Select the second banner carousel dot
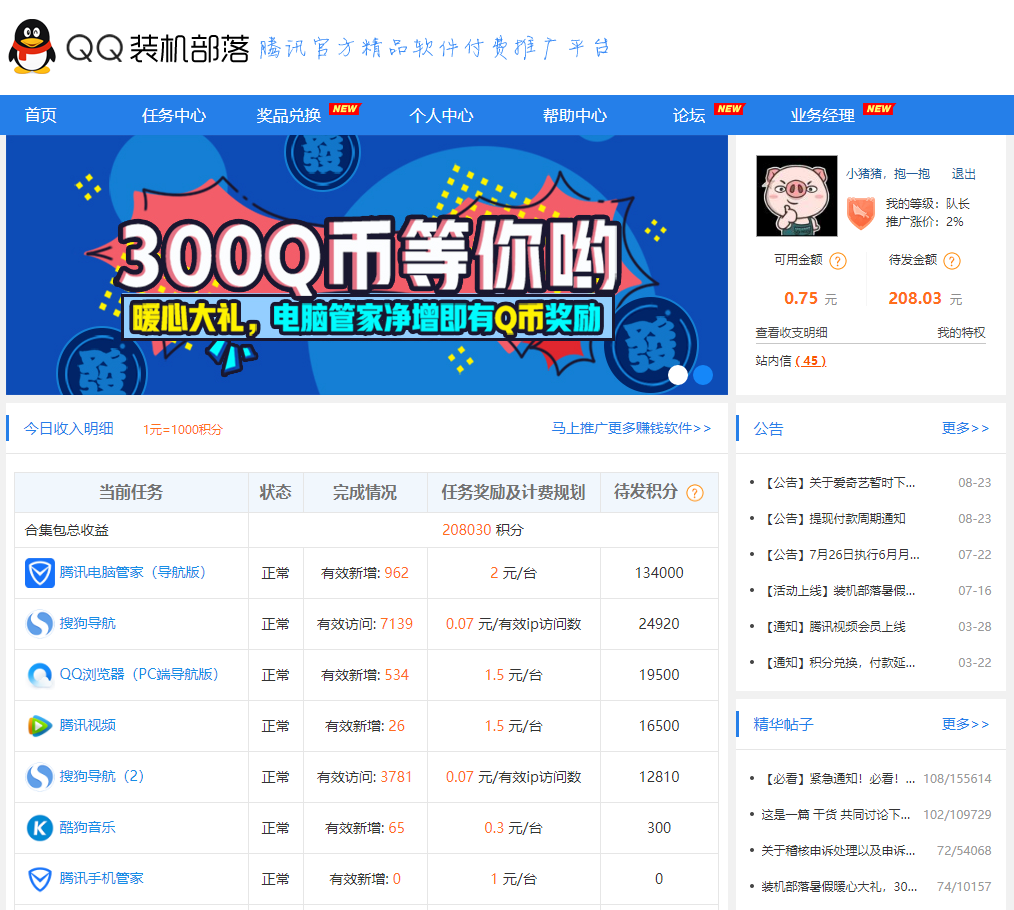Screen dimensions: 1014x910 point(702,375)
